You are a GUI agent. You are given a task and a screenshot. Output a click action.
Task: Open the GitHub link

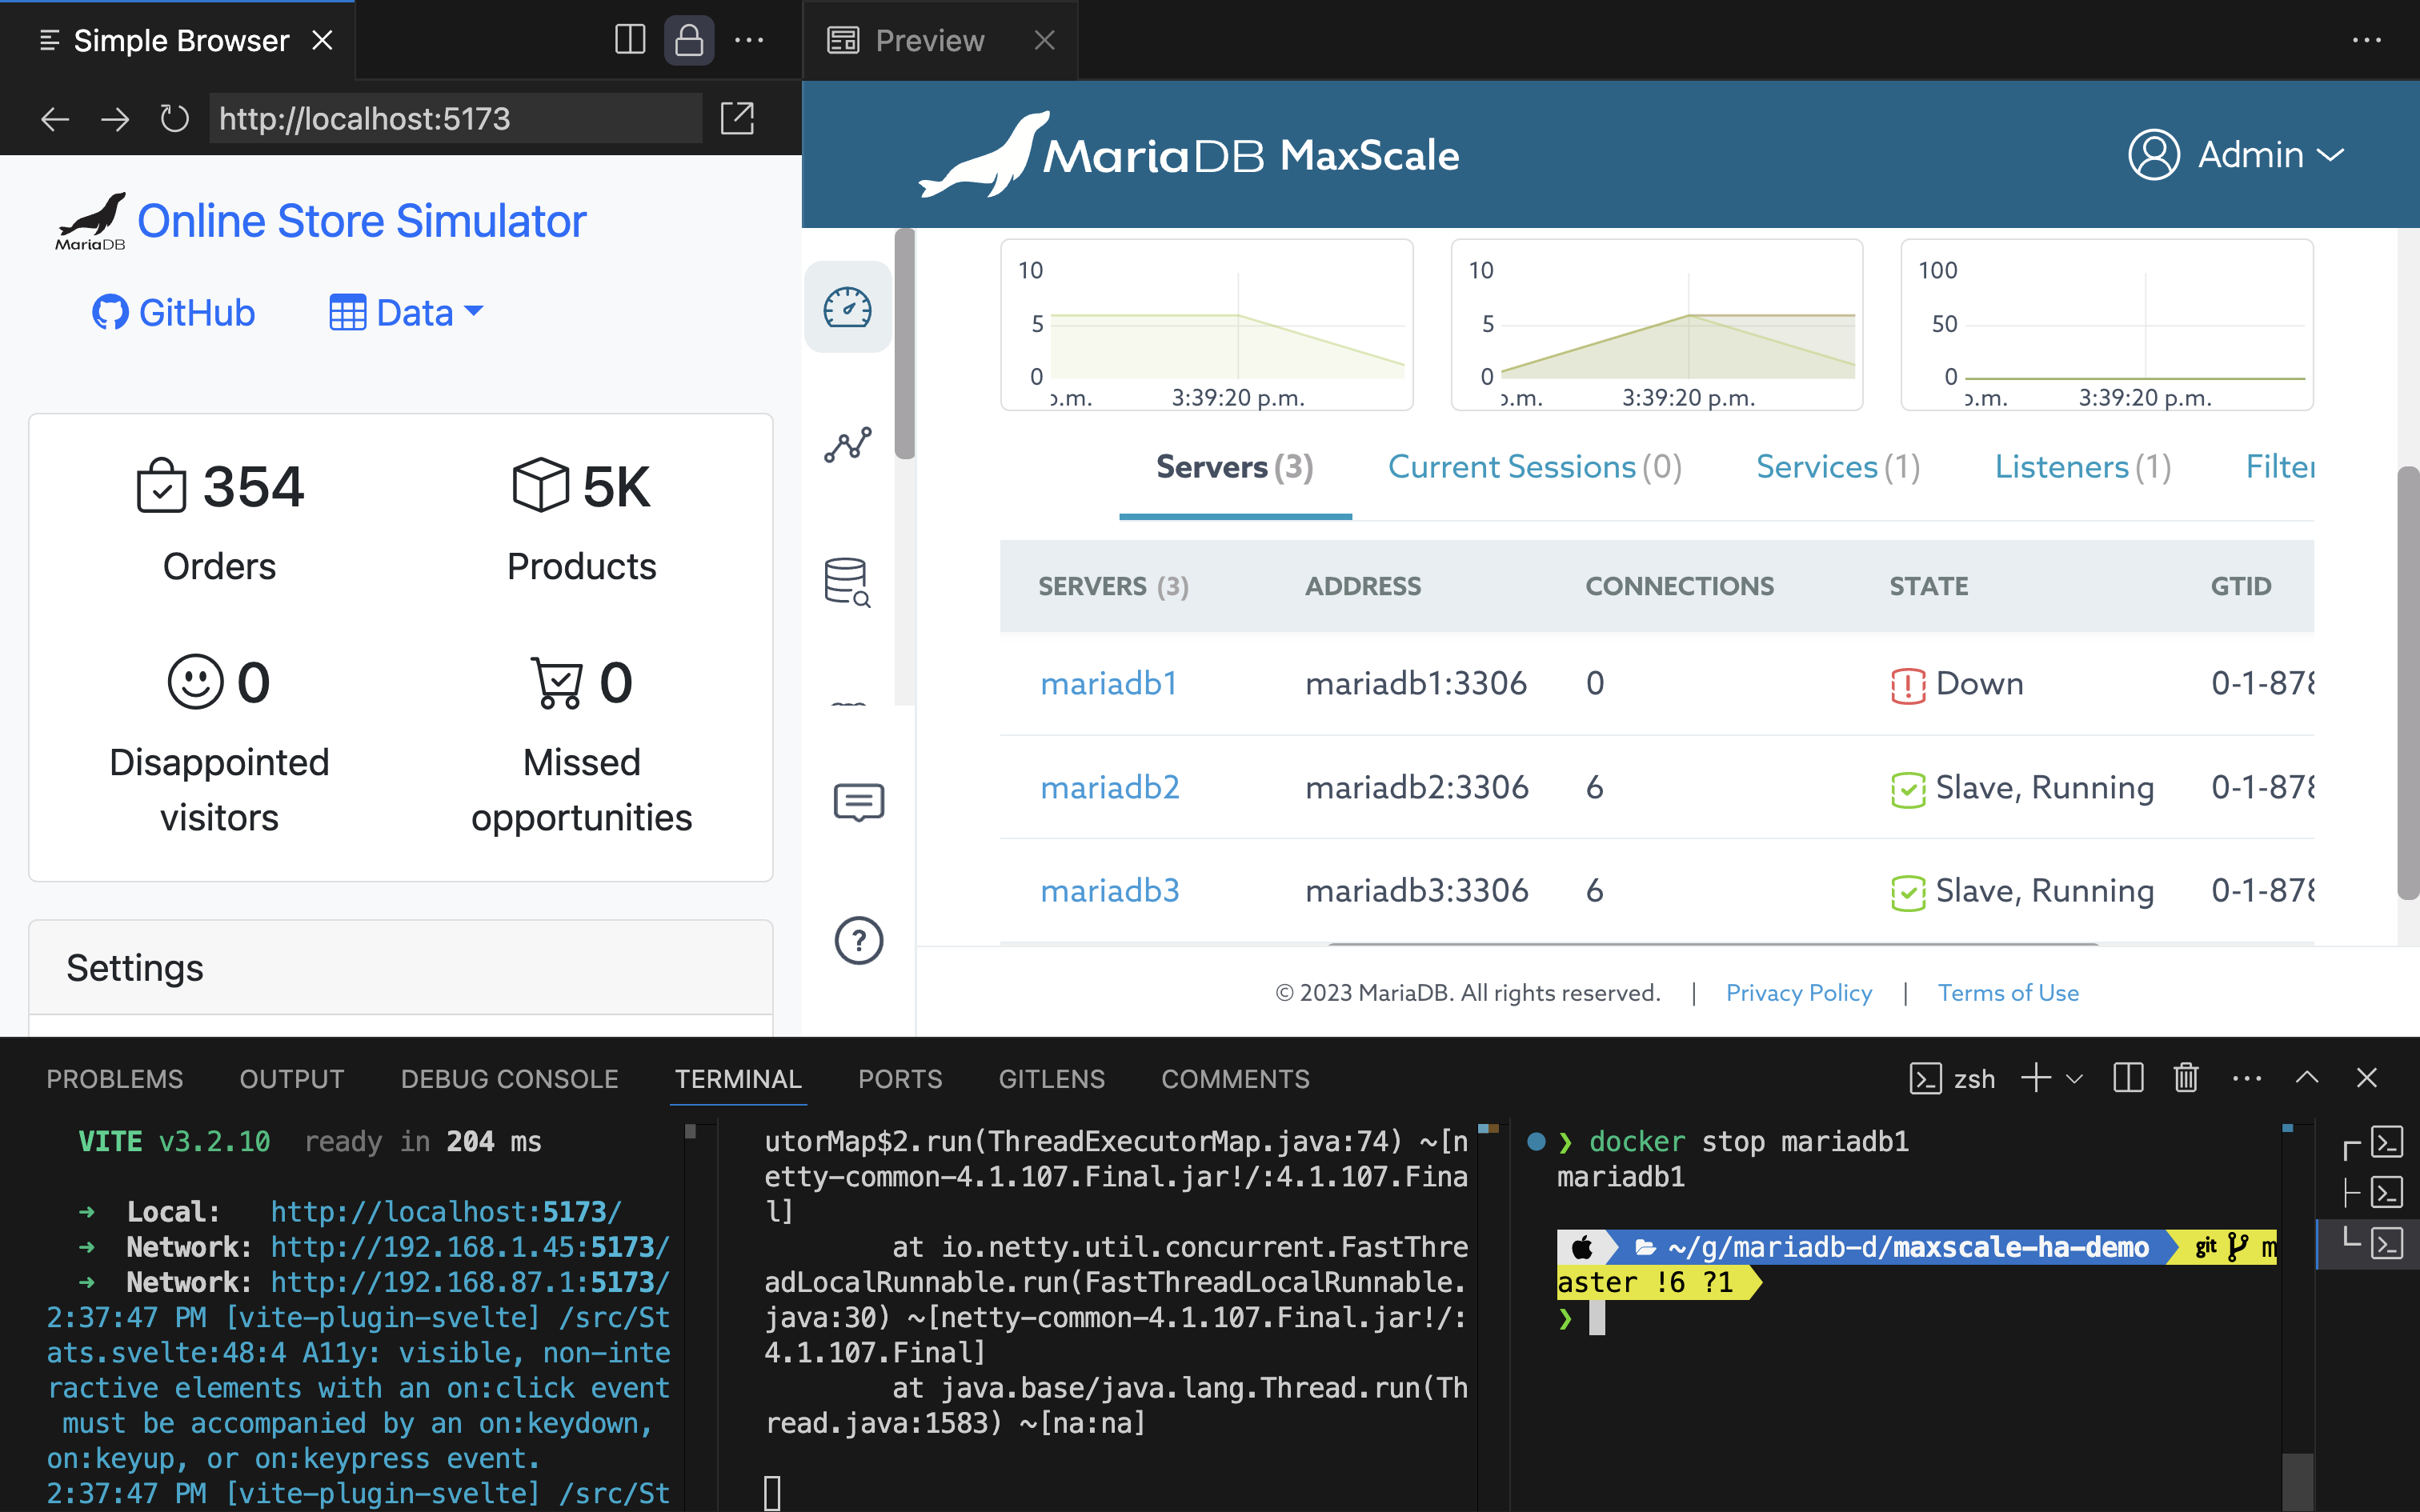point(174,313)
